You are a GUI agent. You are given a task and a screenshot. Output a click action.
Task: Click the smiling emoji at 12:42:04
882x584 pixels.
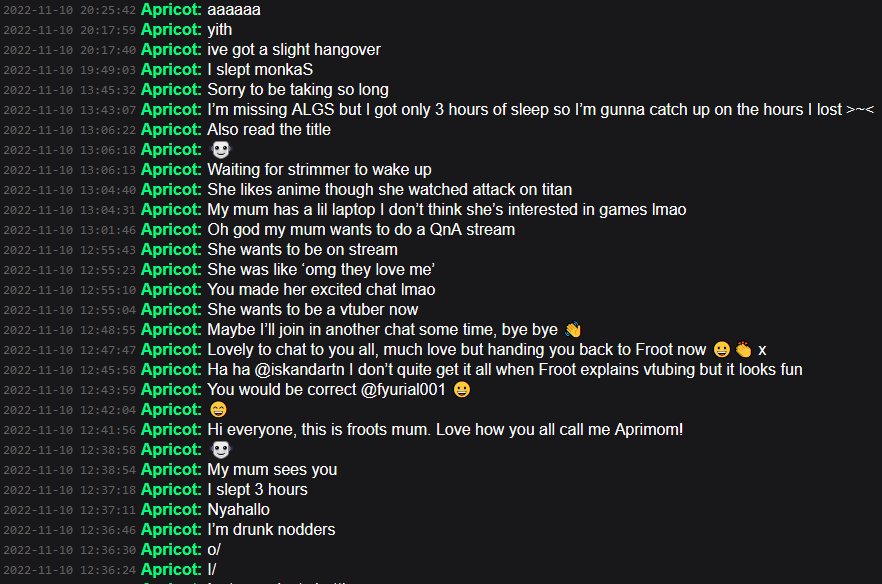[218, 410]
